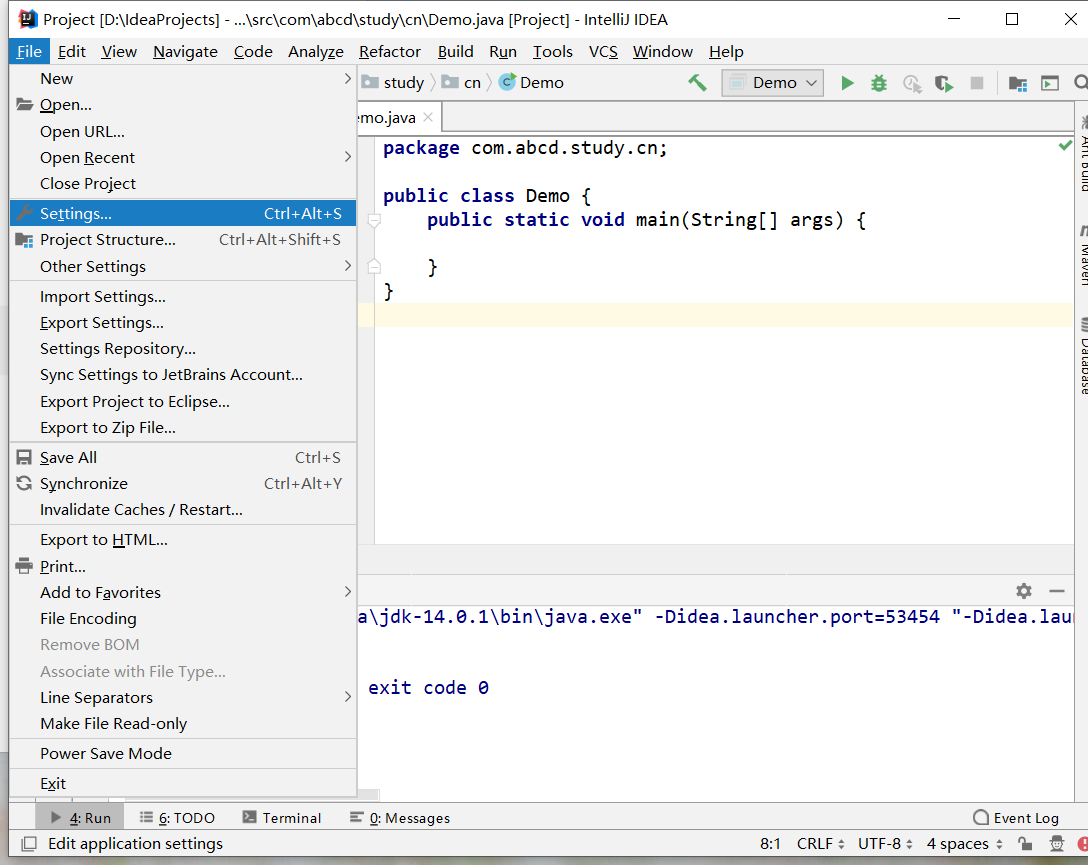The height and width of the screenshot is (865, 1088).
Task: Choose Project Structure... menu item
Action: pyautogui.click(x=183, y=239)
